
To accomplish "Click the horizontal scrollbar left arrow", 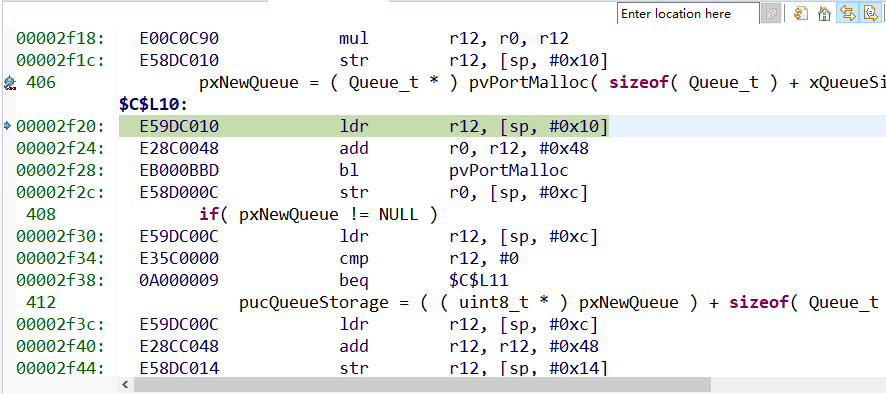I will (125, 385).
